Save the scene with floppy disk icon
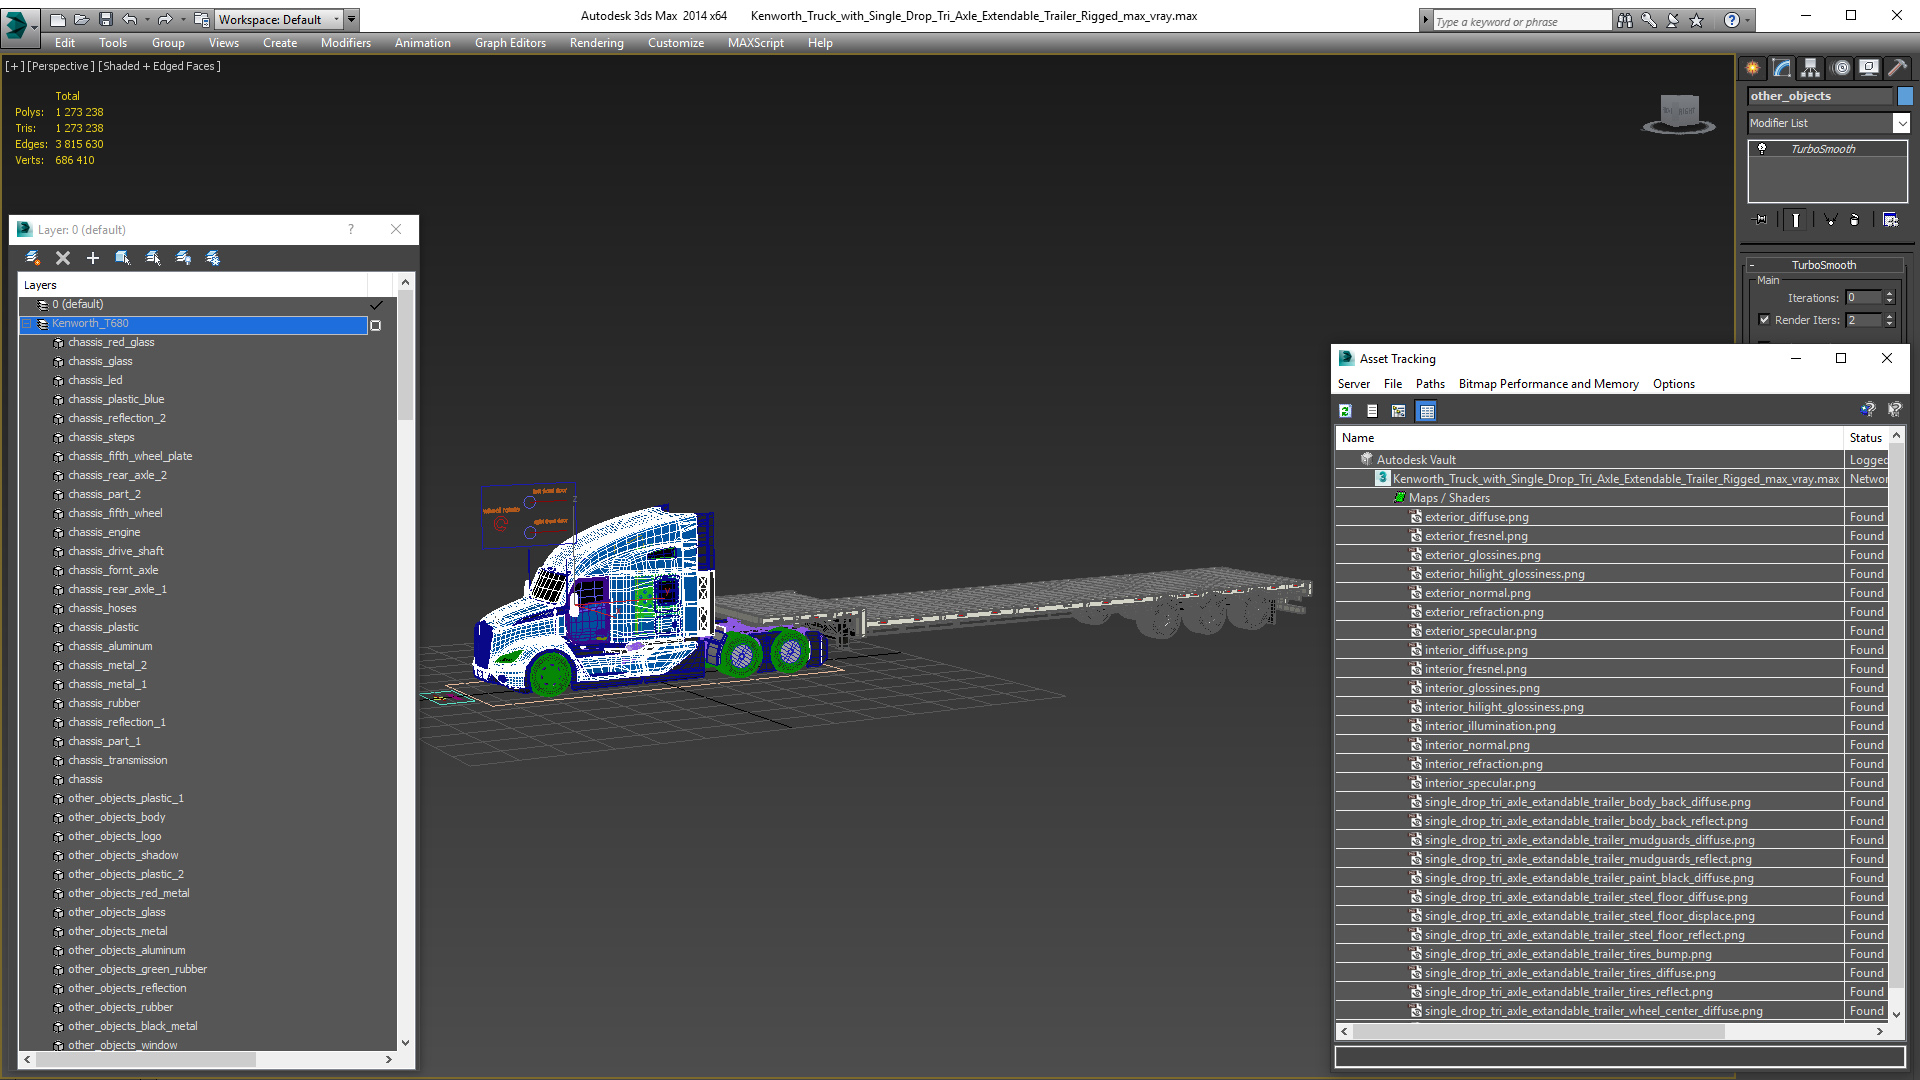1920x1080 pixels. 105,19
